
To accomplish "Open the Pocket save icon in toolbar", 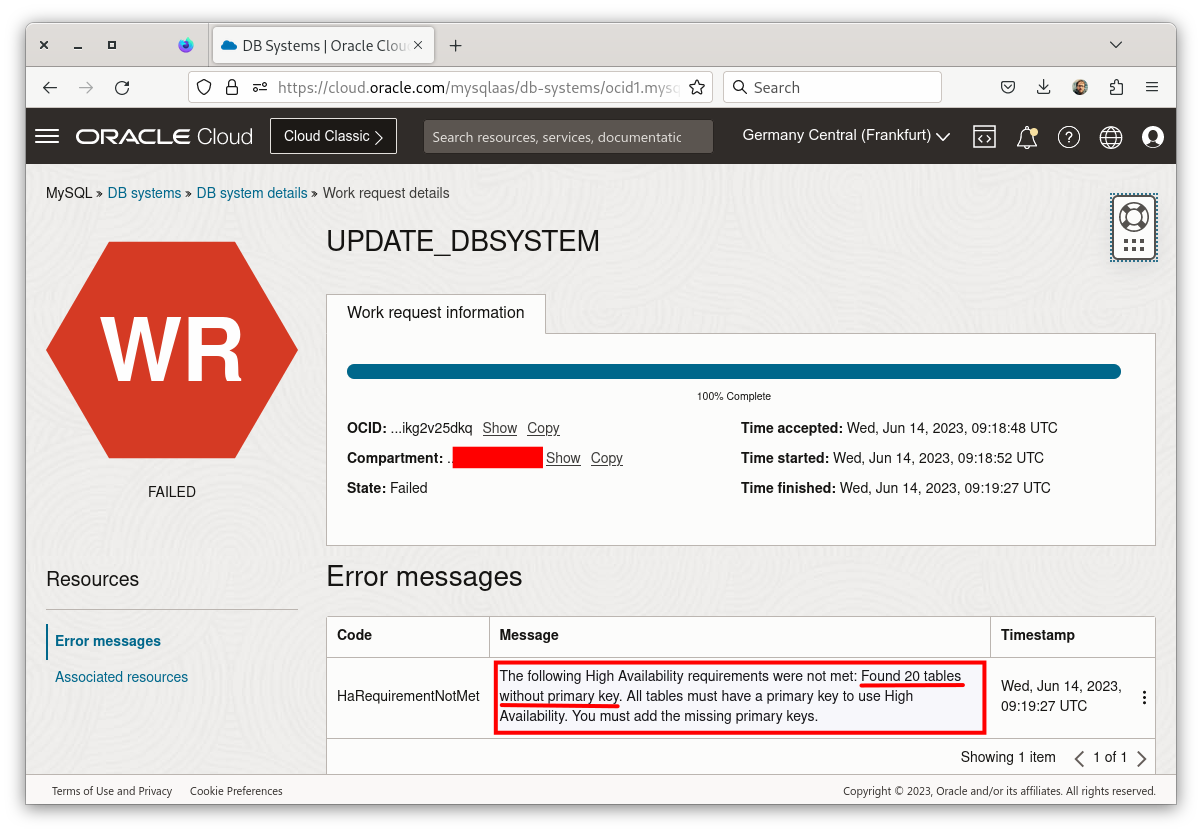I will [x=1009, y=87].
